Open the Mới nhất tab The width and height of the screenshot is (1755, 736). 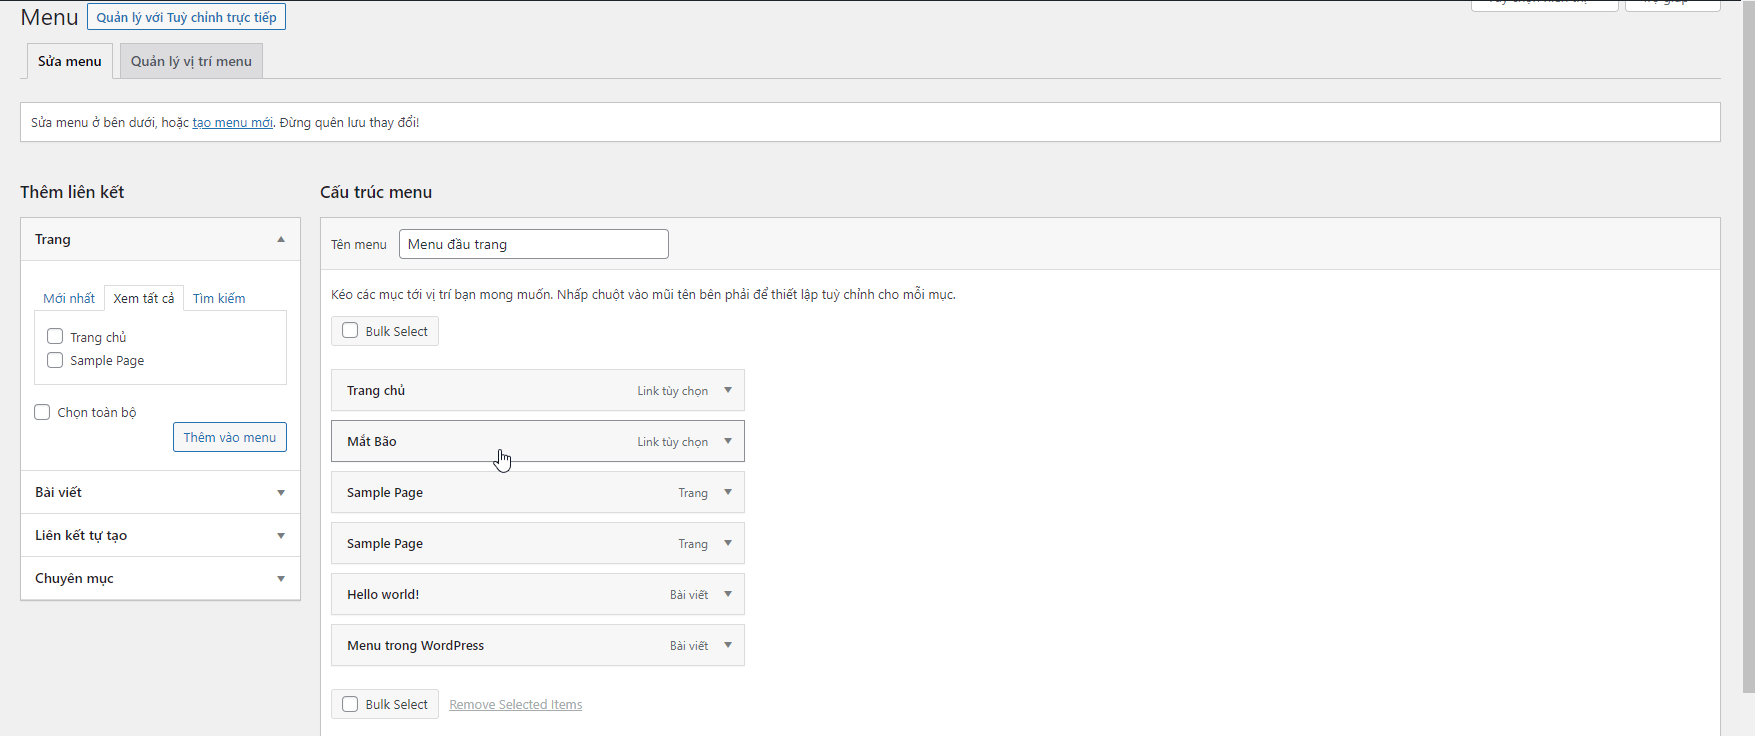[69, 298]
